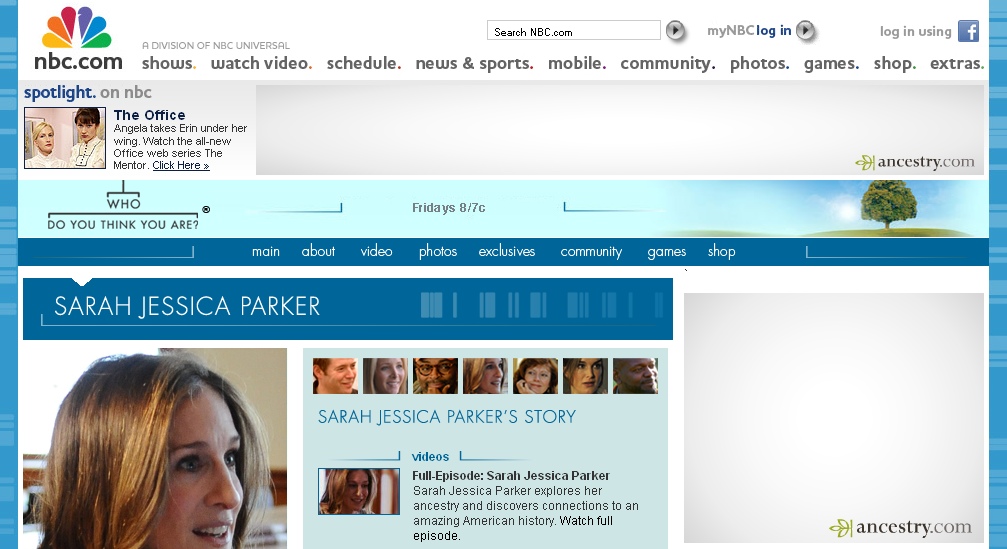Viewport: 1007px width, 549px height.
Task: Open the mobile menu
Action: point(577,64)
